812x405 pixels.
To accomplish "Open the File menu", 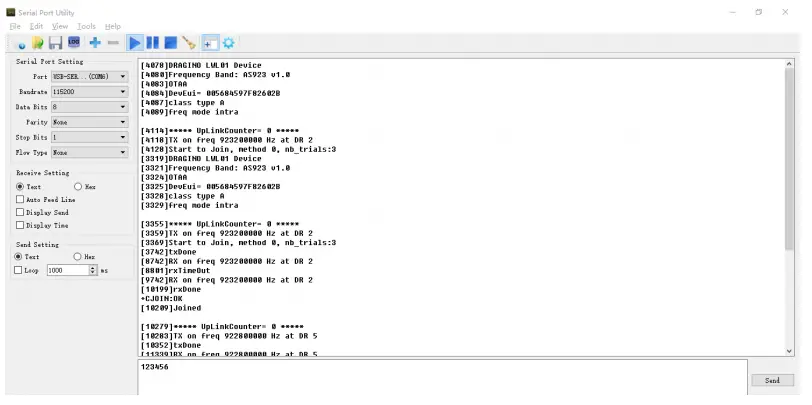I will tap(15, 26).
